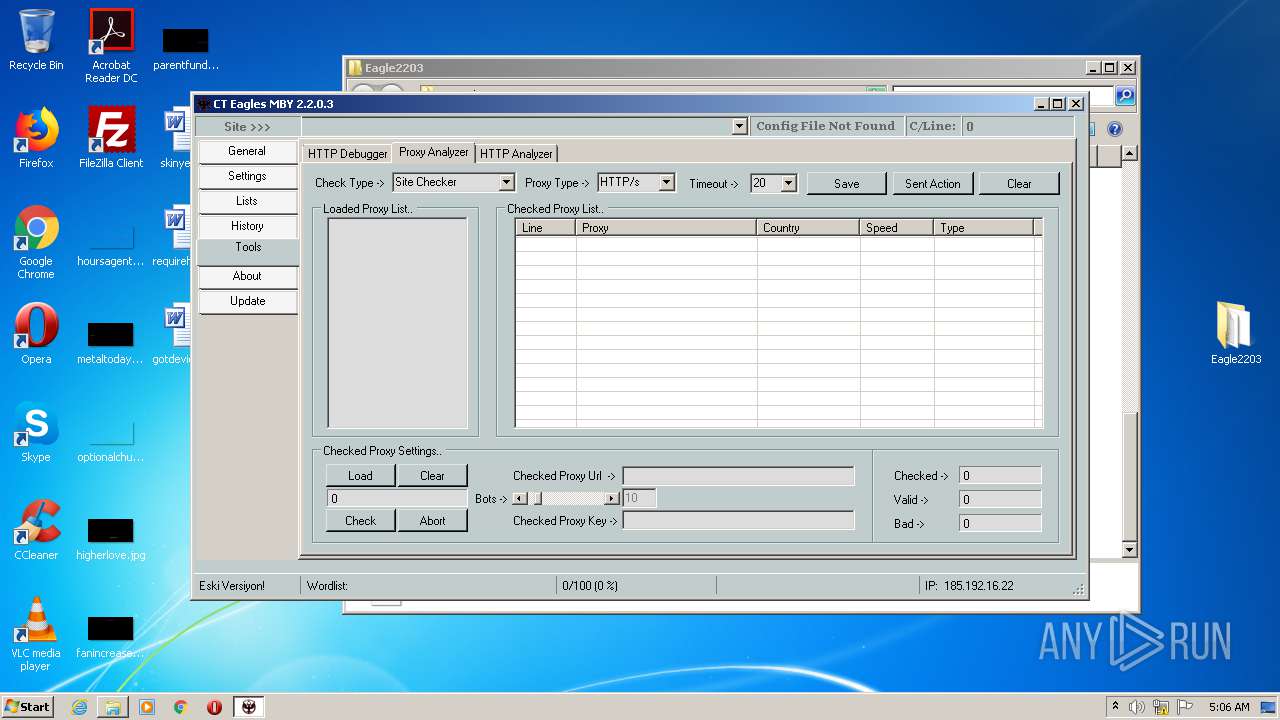Select the parentfund desktop file
The height and width of the screenshot is (720, 1280).
click(x=186, y=48)
